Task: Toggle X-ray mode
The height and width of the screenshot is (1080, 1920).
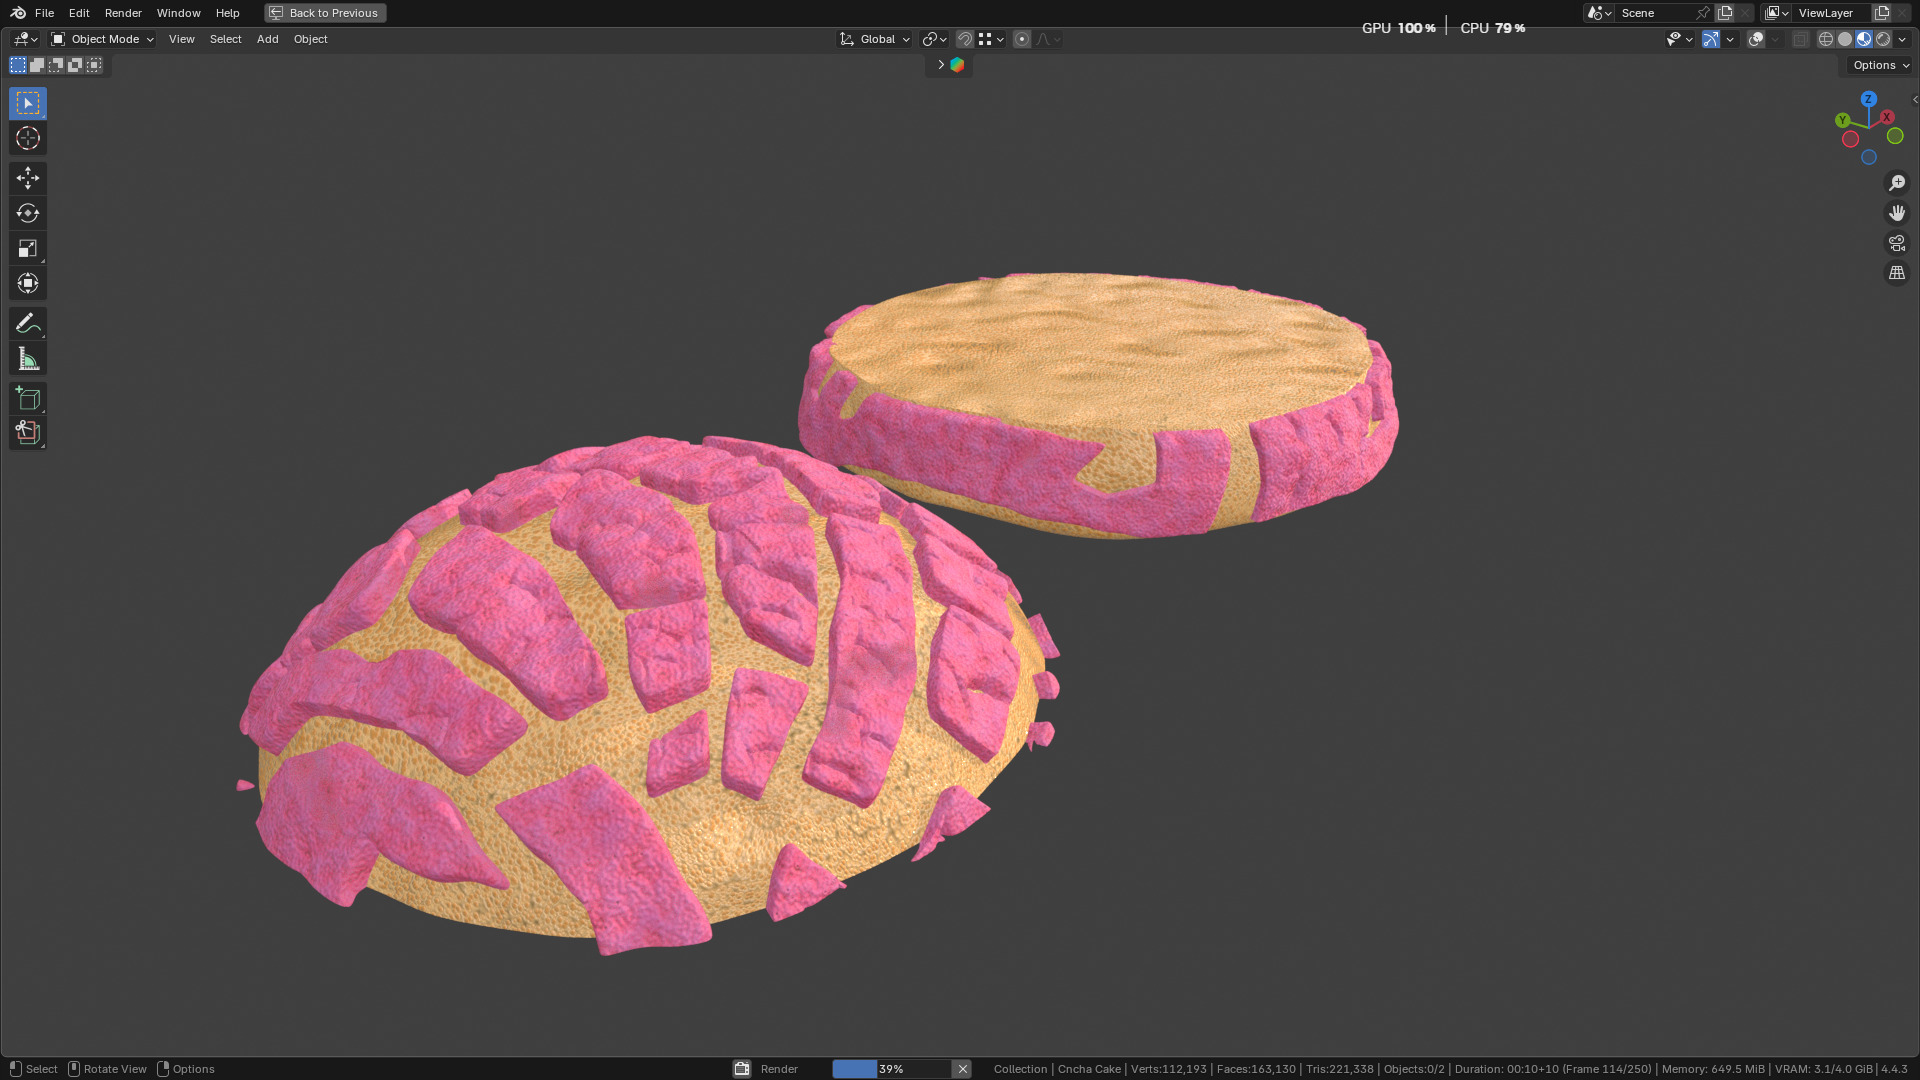Action: pyautogui.click(x=1800, y=39)
